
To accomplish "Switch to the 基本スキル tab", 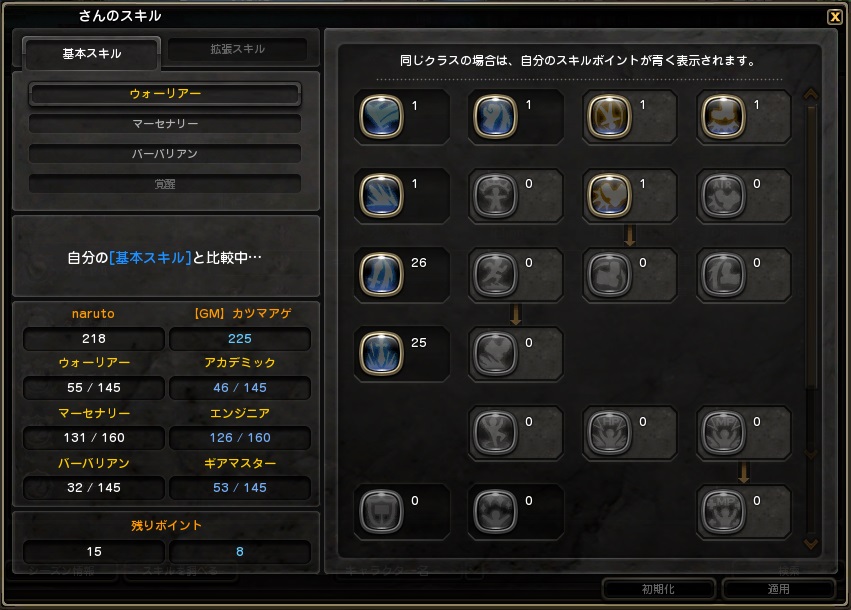I will coord(92,54).
